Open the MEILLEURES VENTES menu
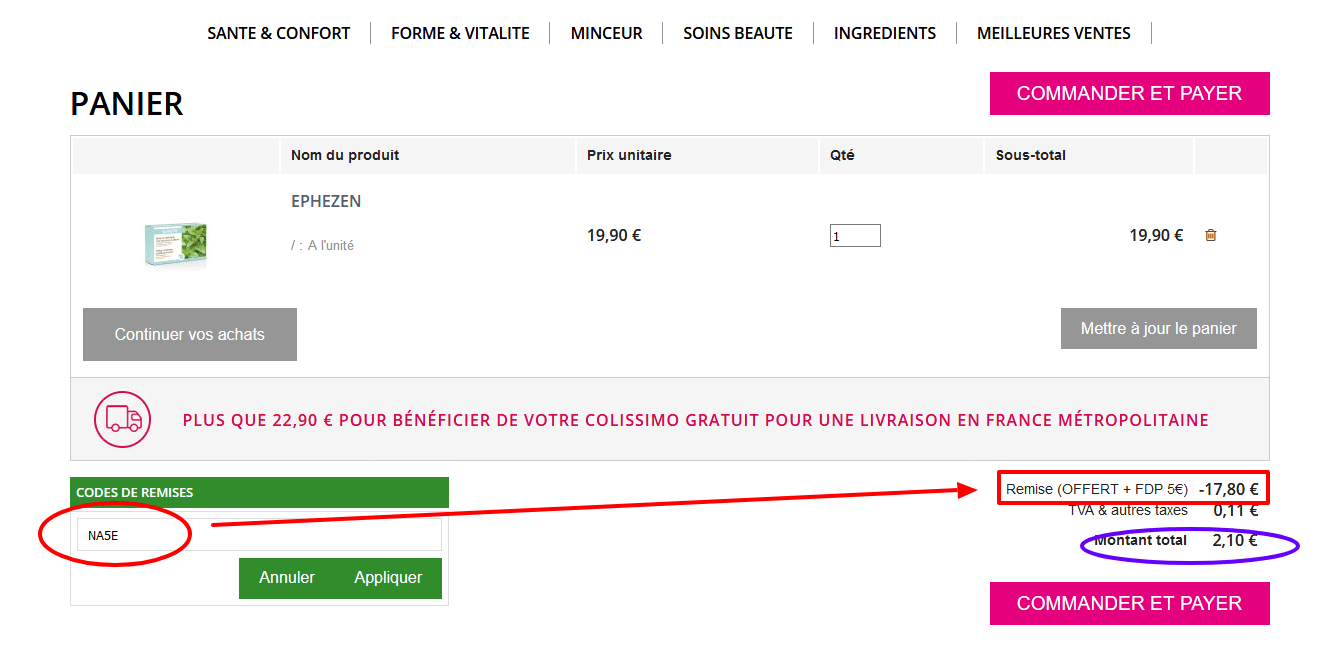 1054,32
